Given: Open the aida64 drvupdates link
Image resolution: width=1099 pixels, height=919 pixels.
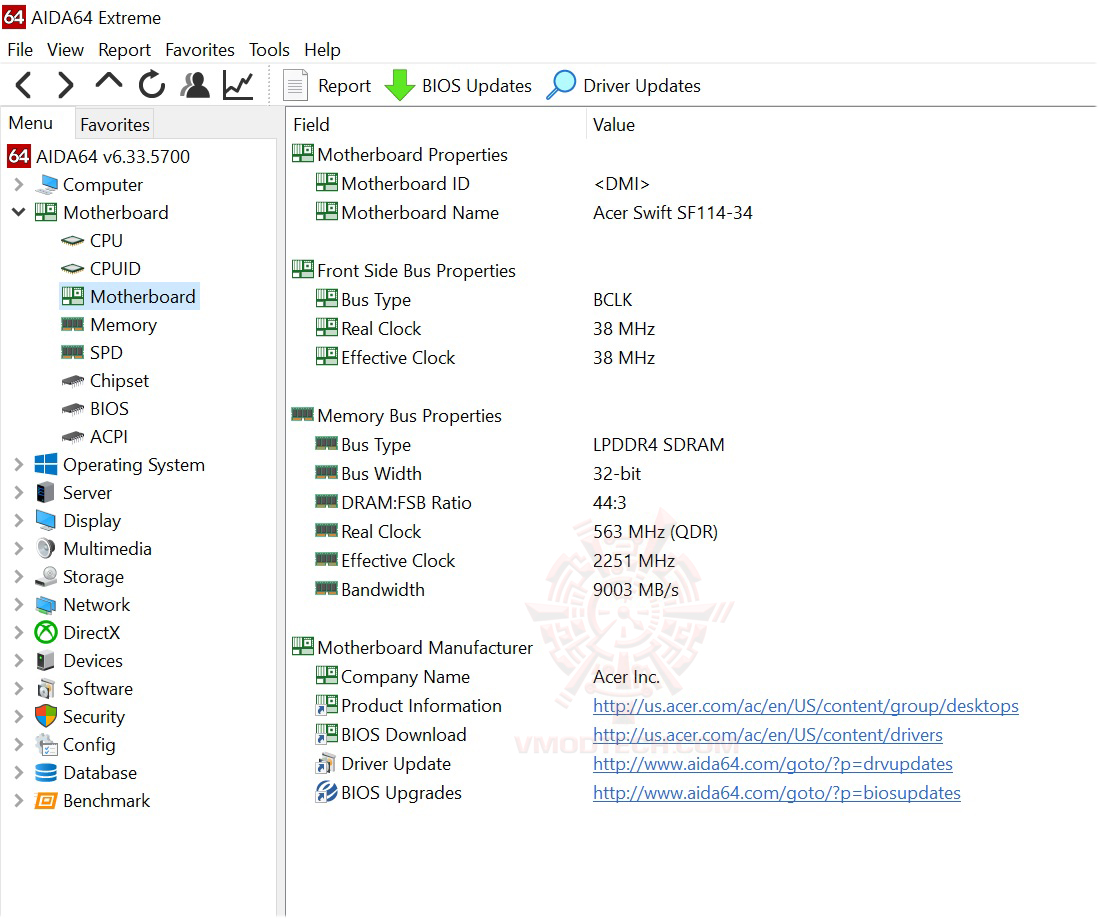Looking at the screenshot, I should [772, 764].
